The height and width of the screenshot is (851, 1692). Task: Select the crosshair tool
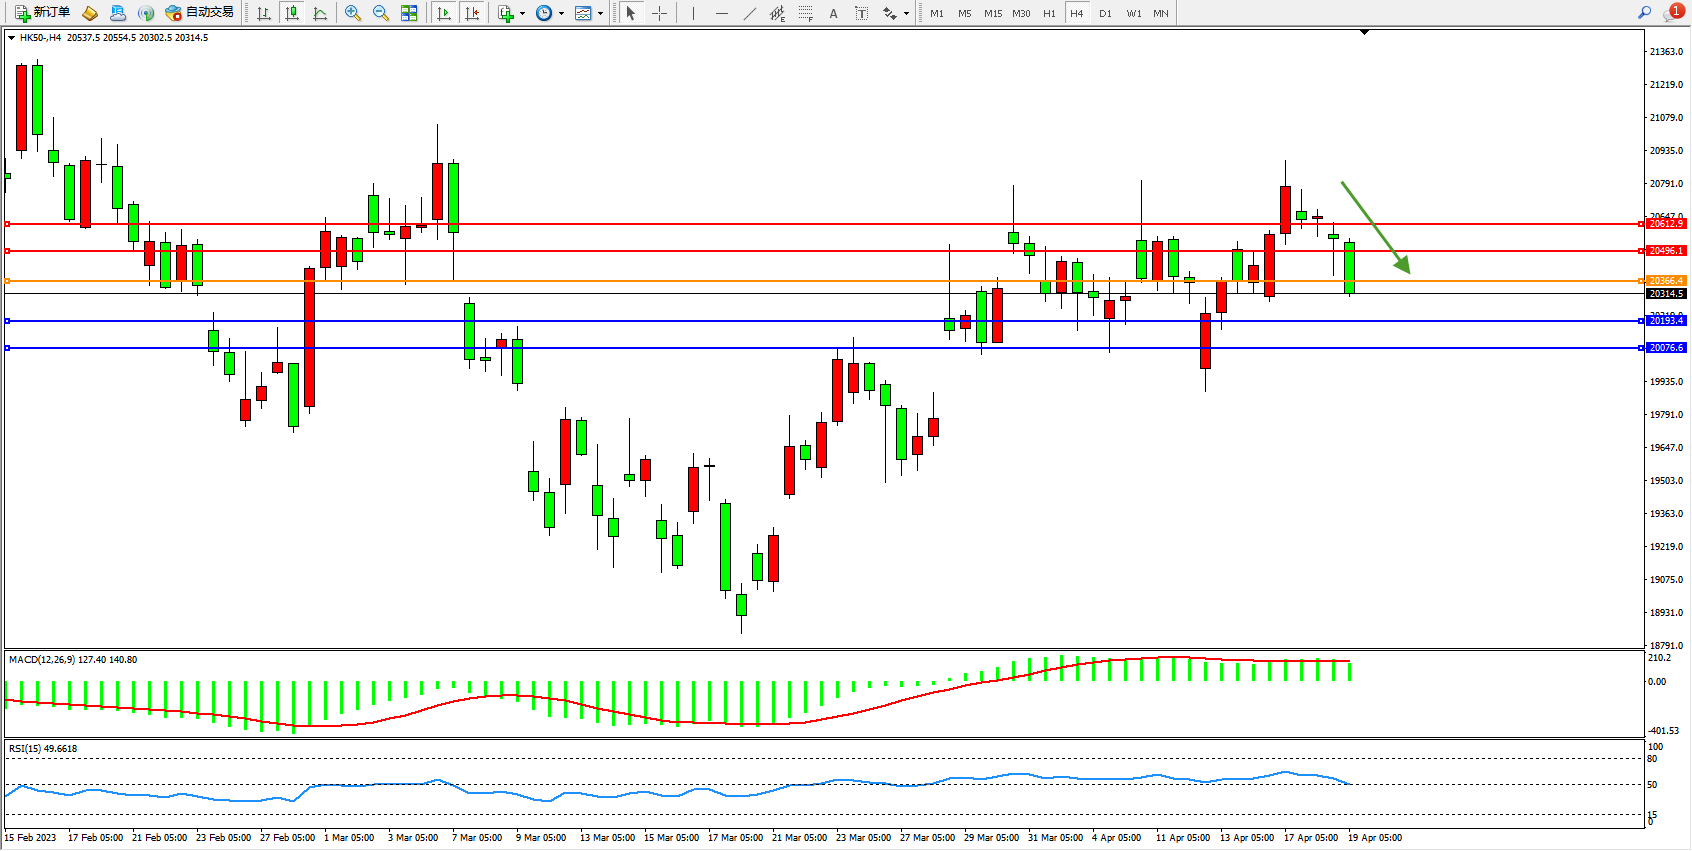click(660, 13)
